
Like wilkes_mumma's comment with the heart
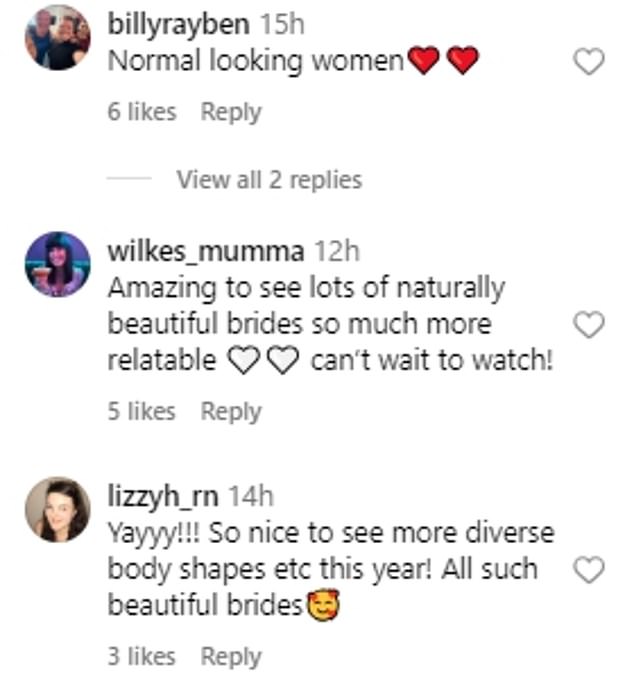coord(589,325)
